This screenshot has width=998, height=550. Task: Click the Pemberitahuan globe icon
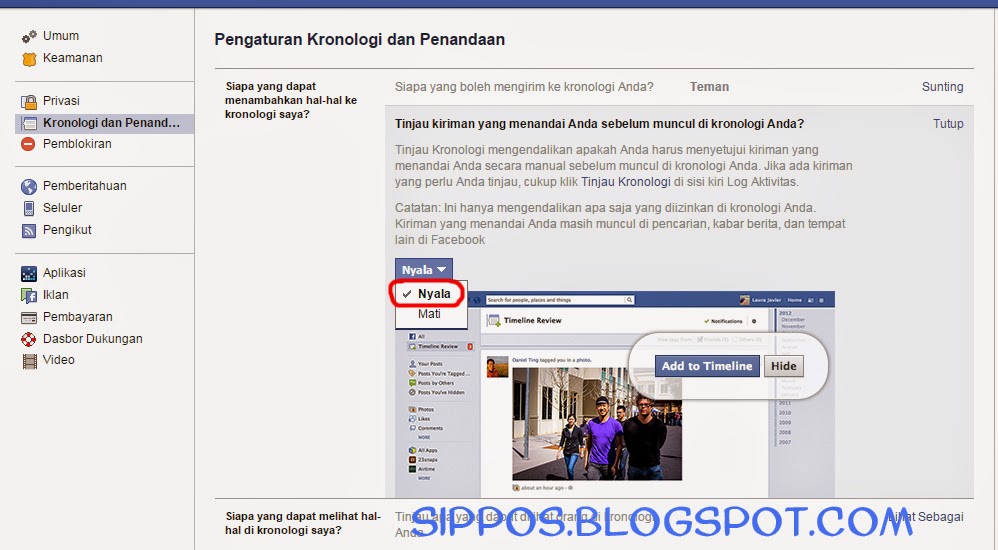point(29,187)
